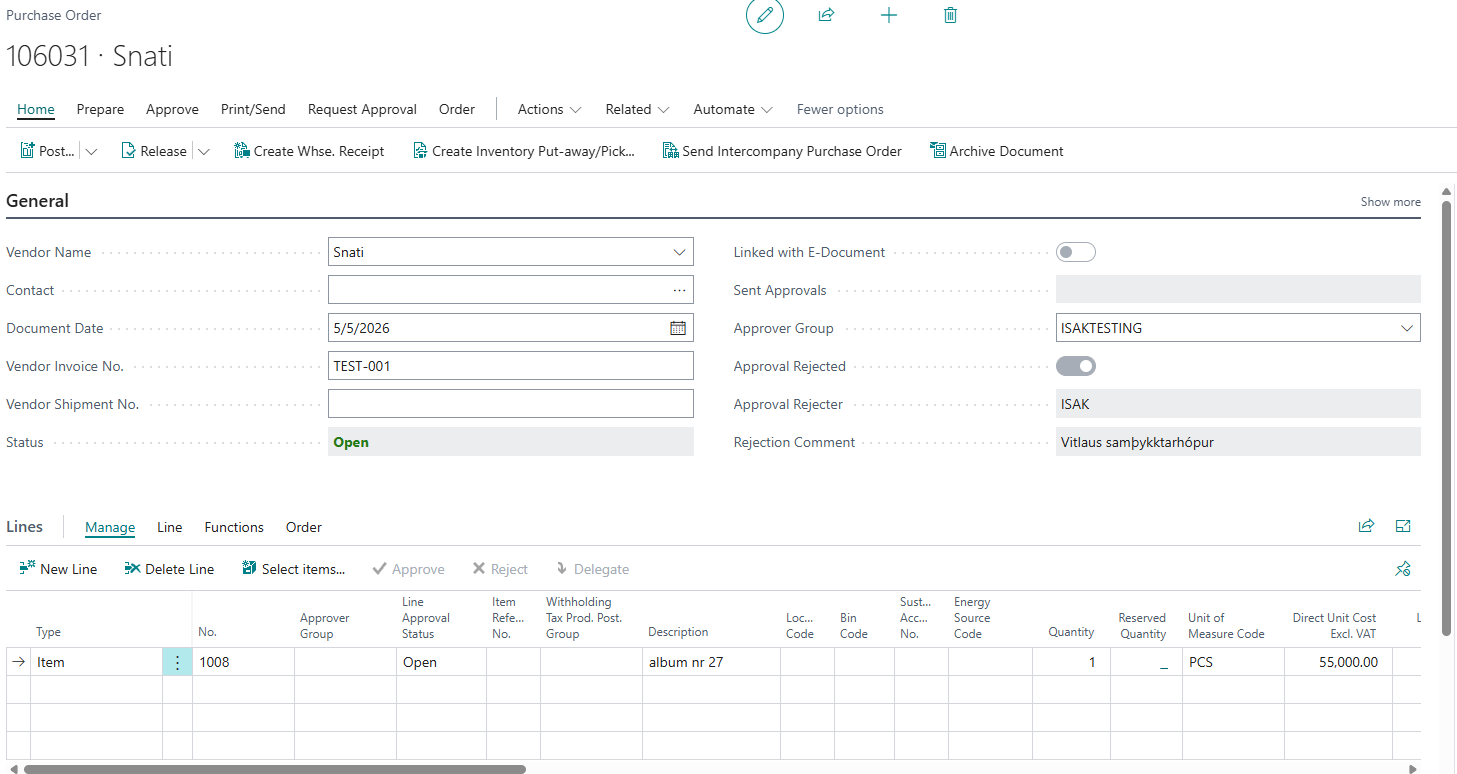Open the Actions menu
The height and width of the screenshot is (774, 1457).
pyautogui.click(x=549, y=109)
